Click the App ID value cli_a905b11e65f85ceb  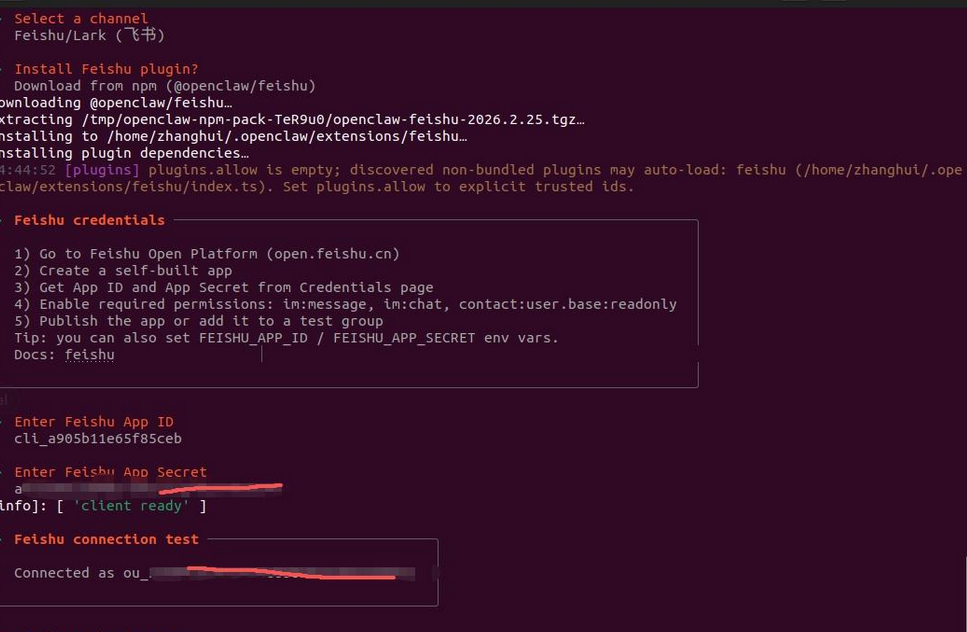tap(98, 438)
